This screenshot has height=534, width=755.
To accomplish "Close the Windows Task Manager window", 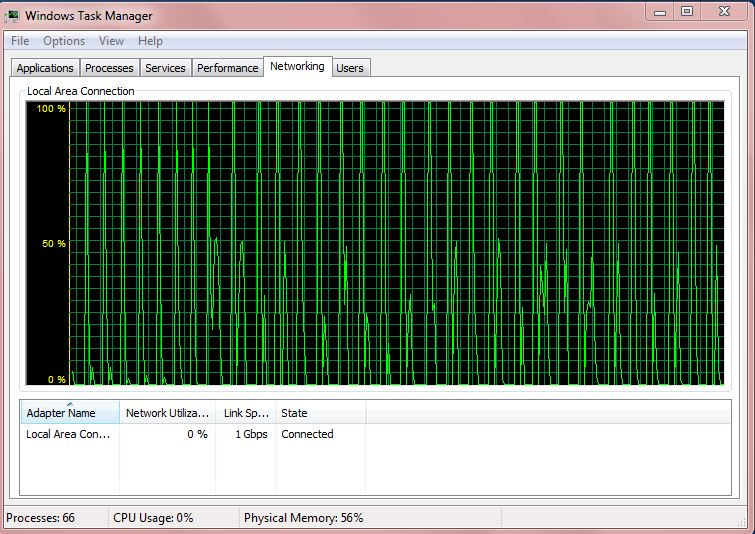I will 725,12.
